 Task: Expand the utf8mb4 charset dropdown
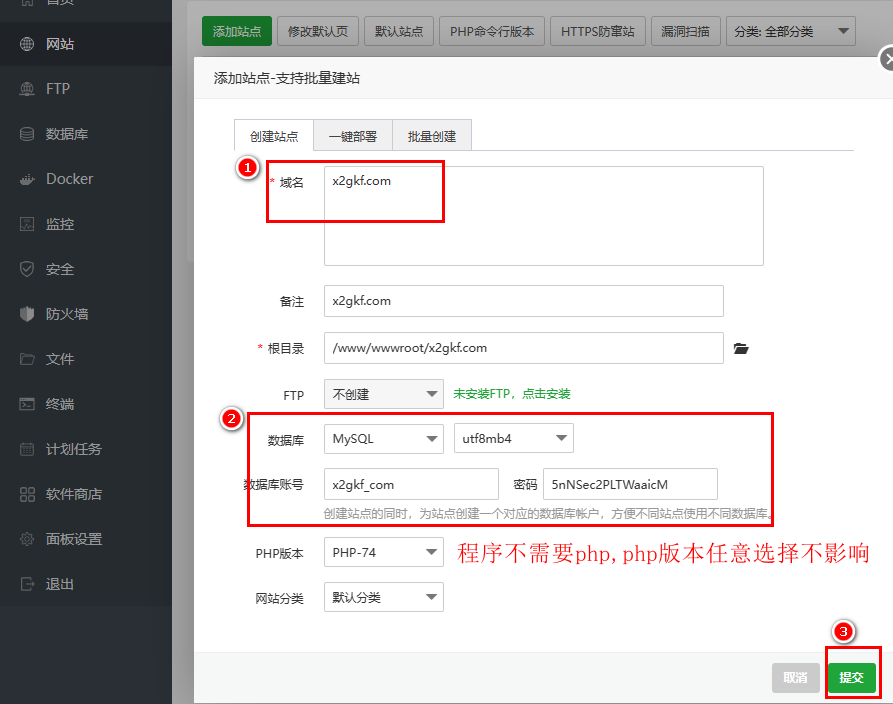(x=513, y=438)
